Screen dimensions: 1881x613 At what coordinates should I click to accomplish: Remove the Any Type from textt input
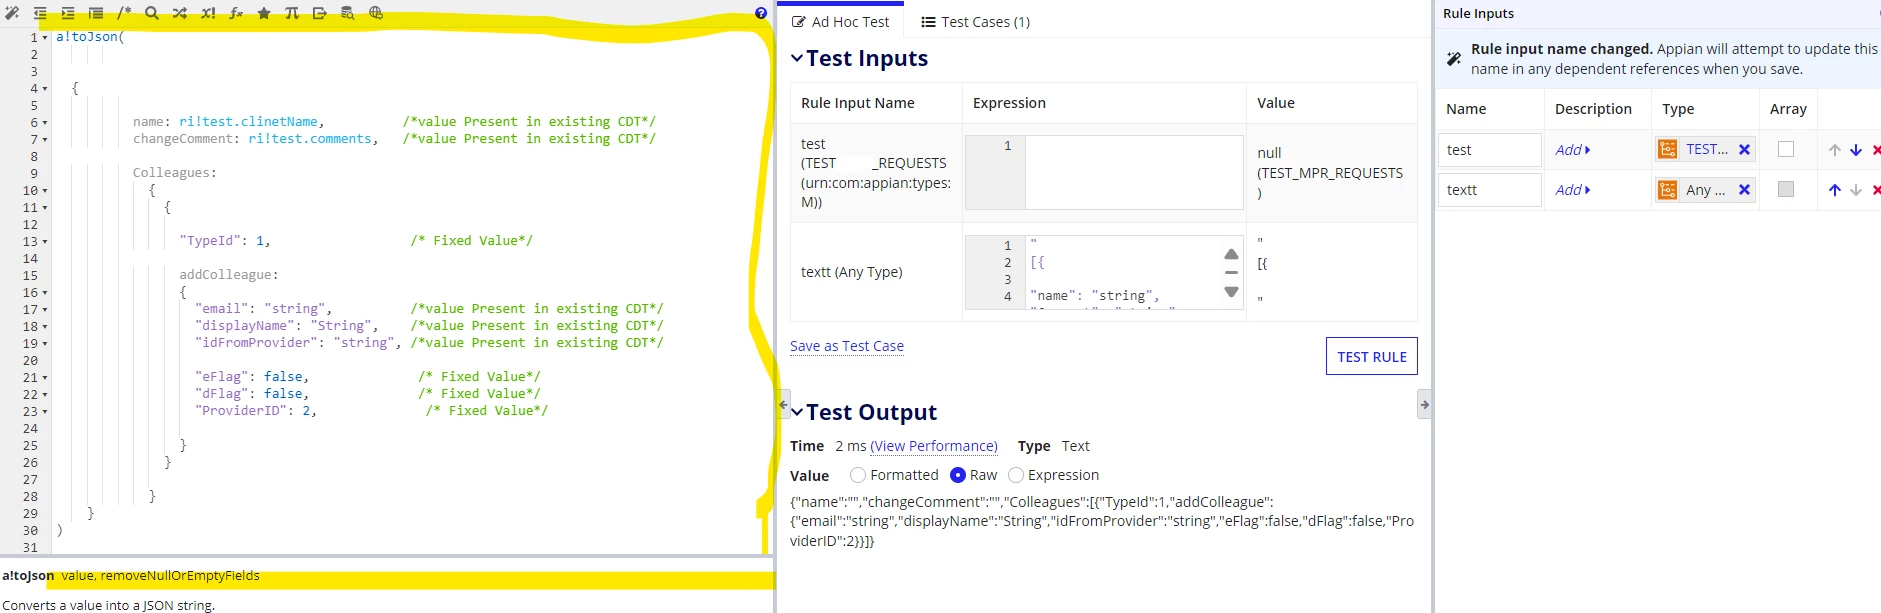[1744, 190]
